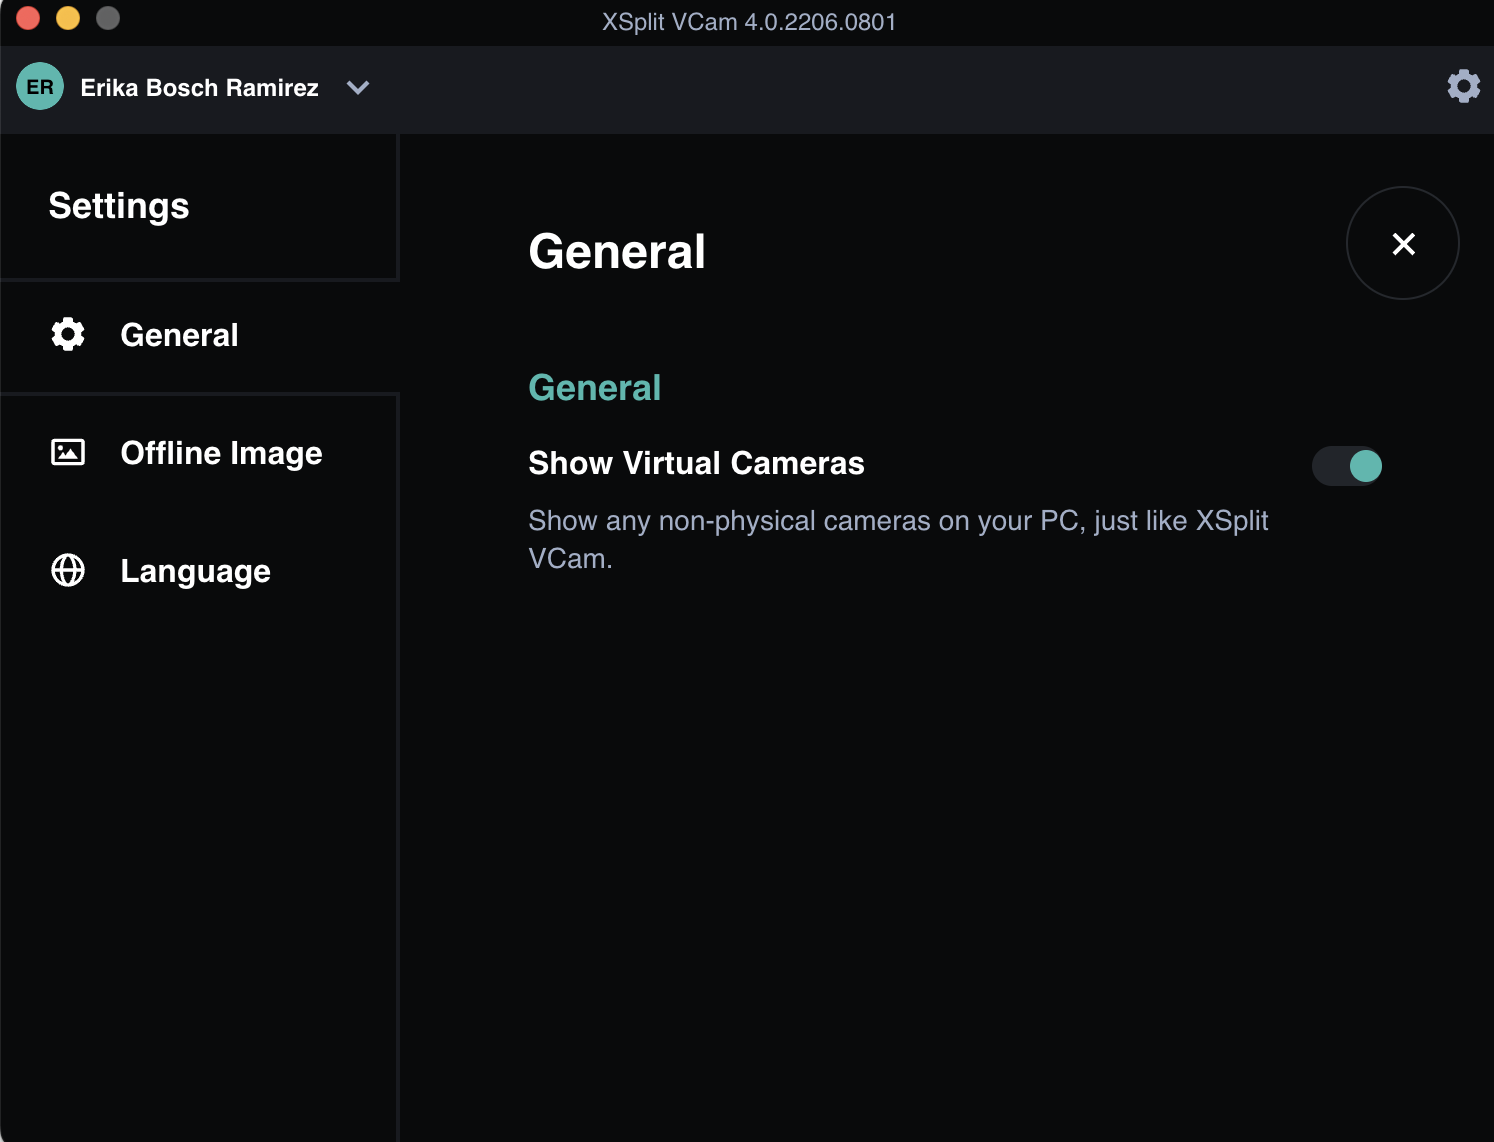The height and width of the screenshot is (1142, 1494).
Task: Close the window using the red button
Action: pos(28,18)
